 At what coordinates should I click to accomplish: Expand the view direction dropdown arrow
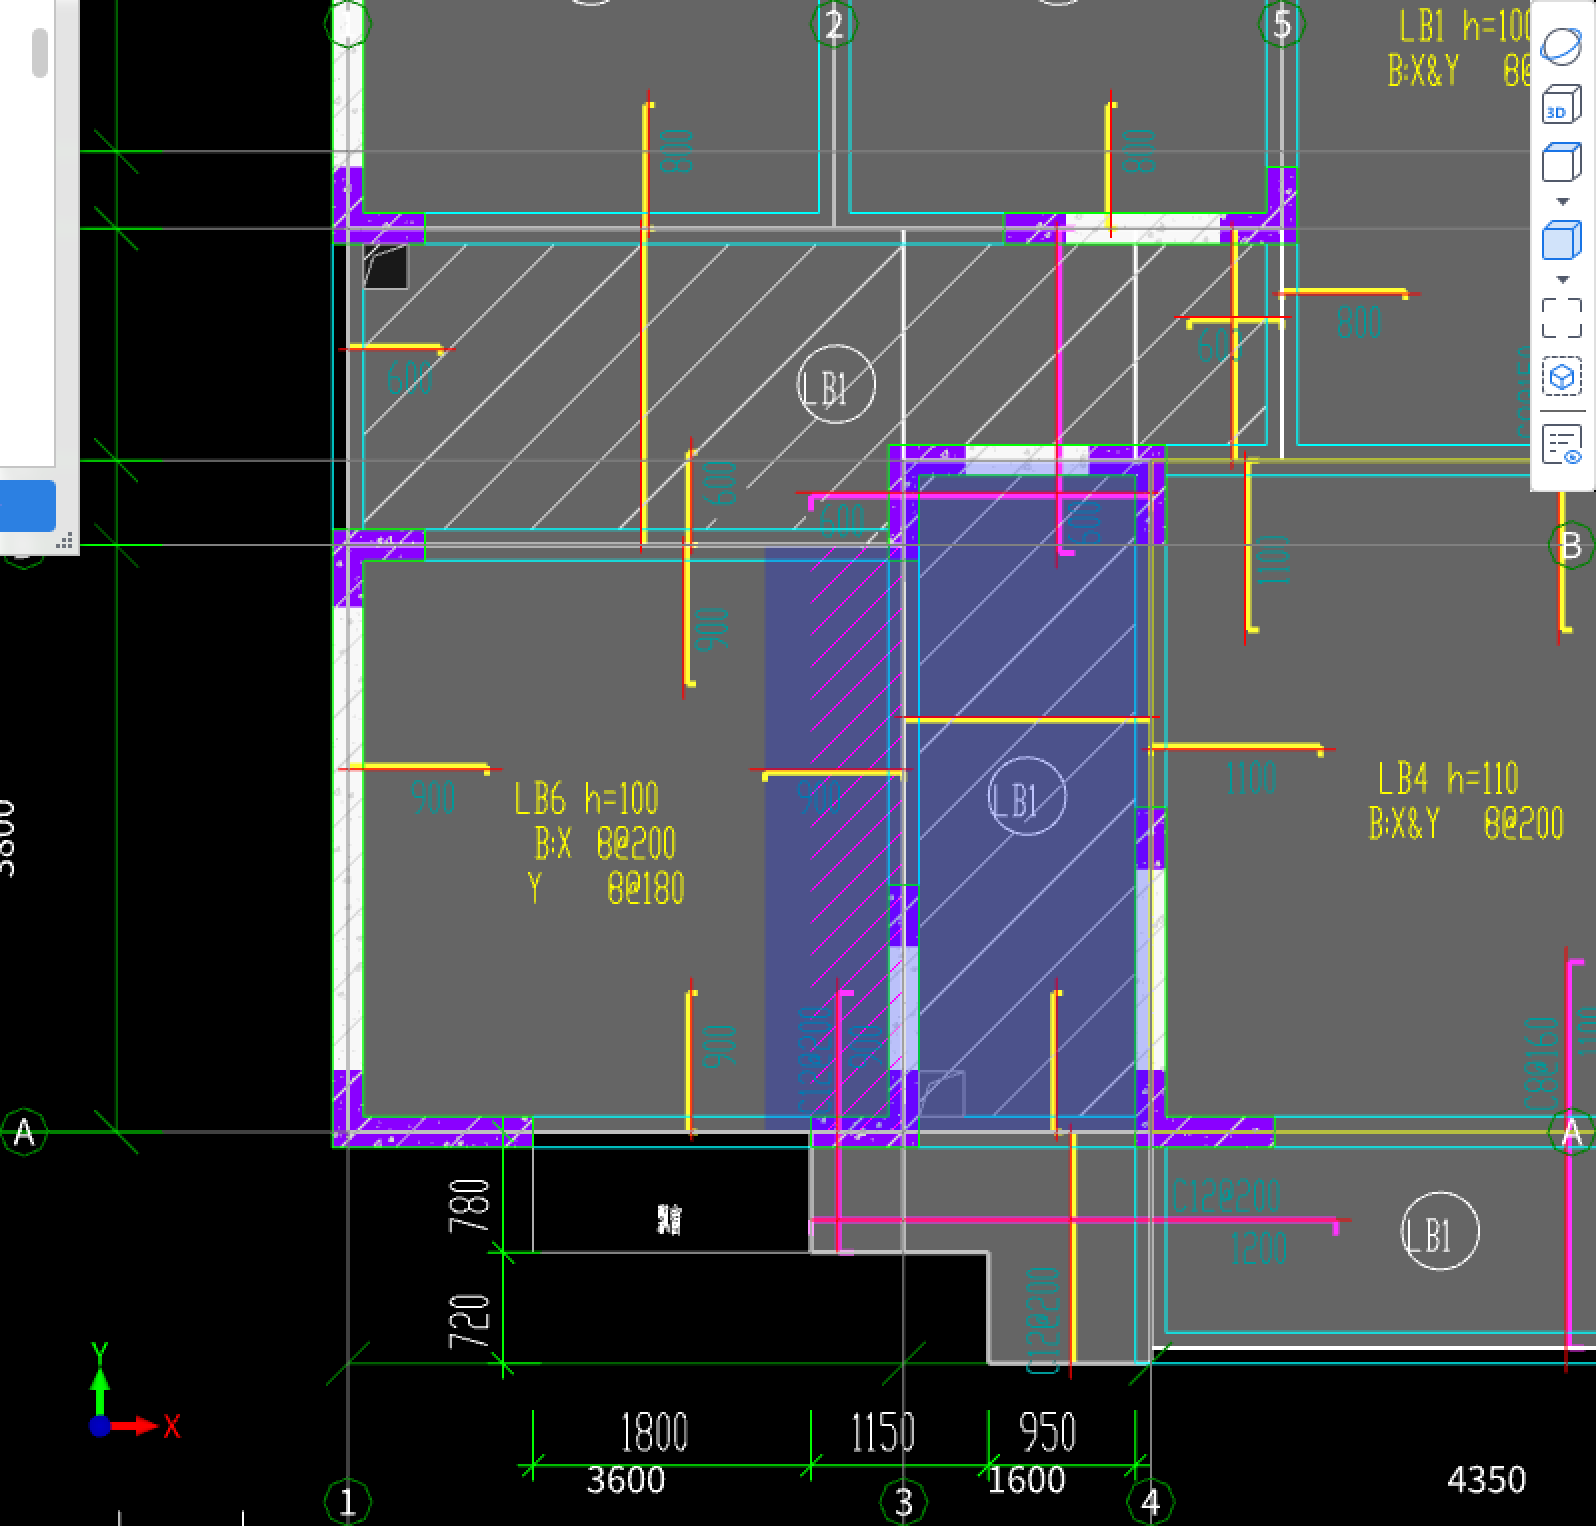pos(1563,202)
